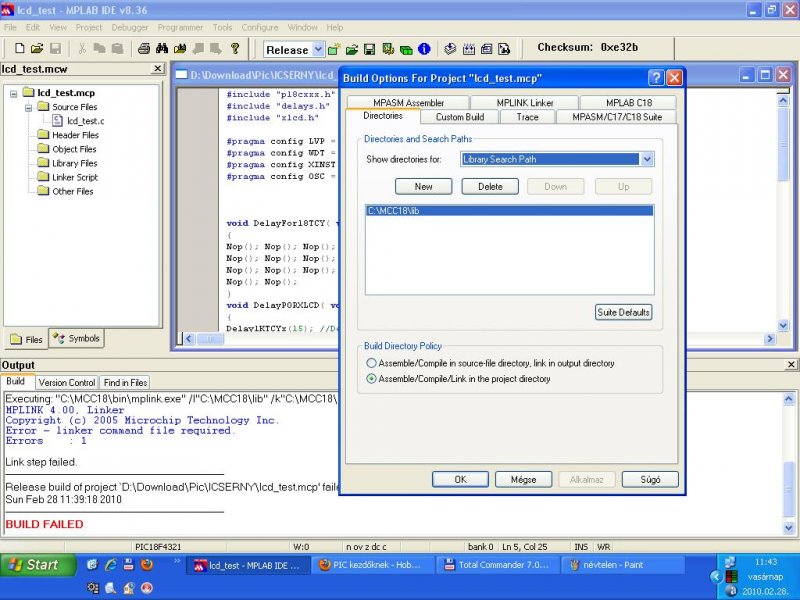Click the dialog's question mark help icon

656,78
